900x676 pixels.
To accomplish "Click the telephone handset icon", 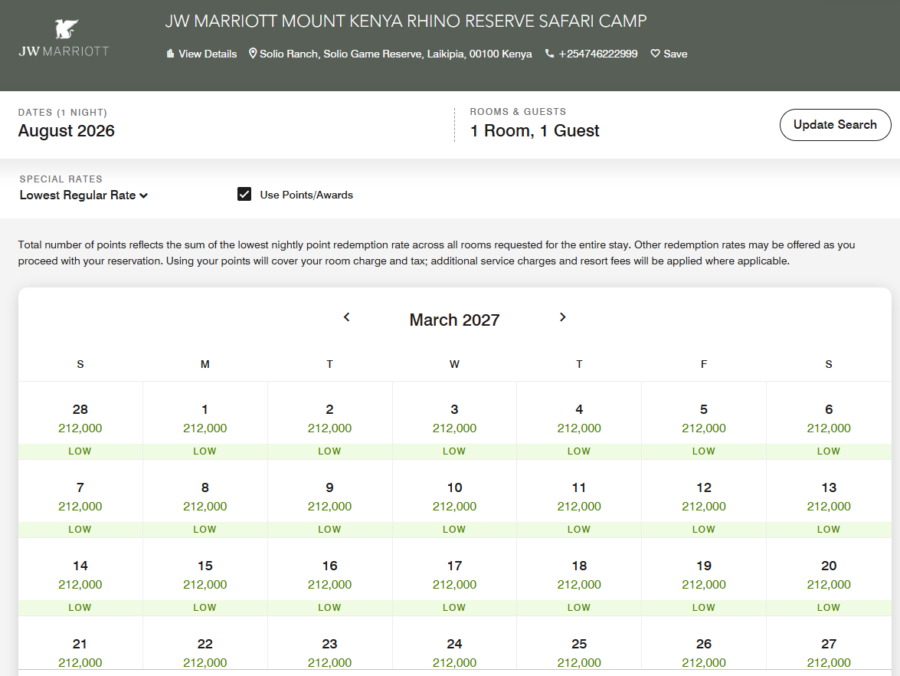I will click(x=549, y=53).
